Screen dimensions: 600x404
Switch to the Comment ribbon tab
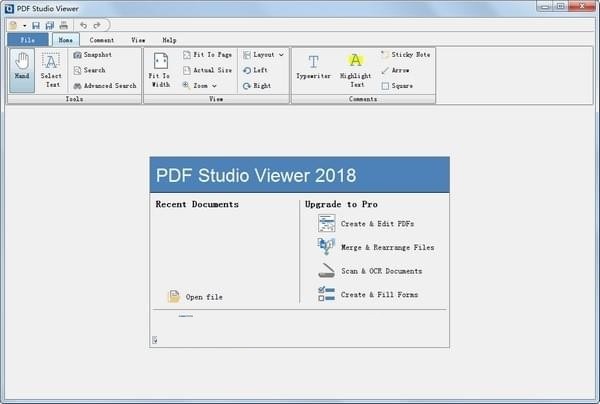102,40
